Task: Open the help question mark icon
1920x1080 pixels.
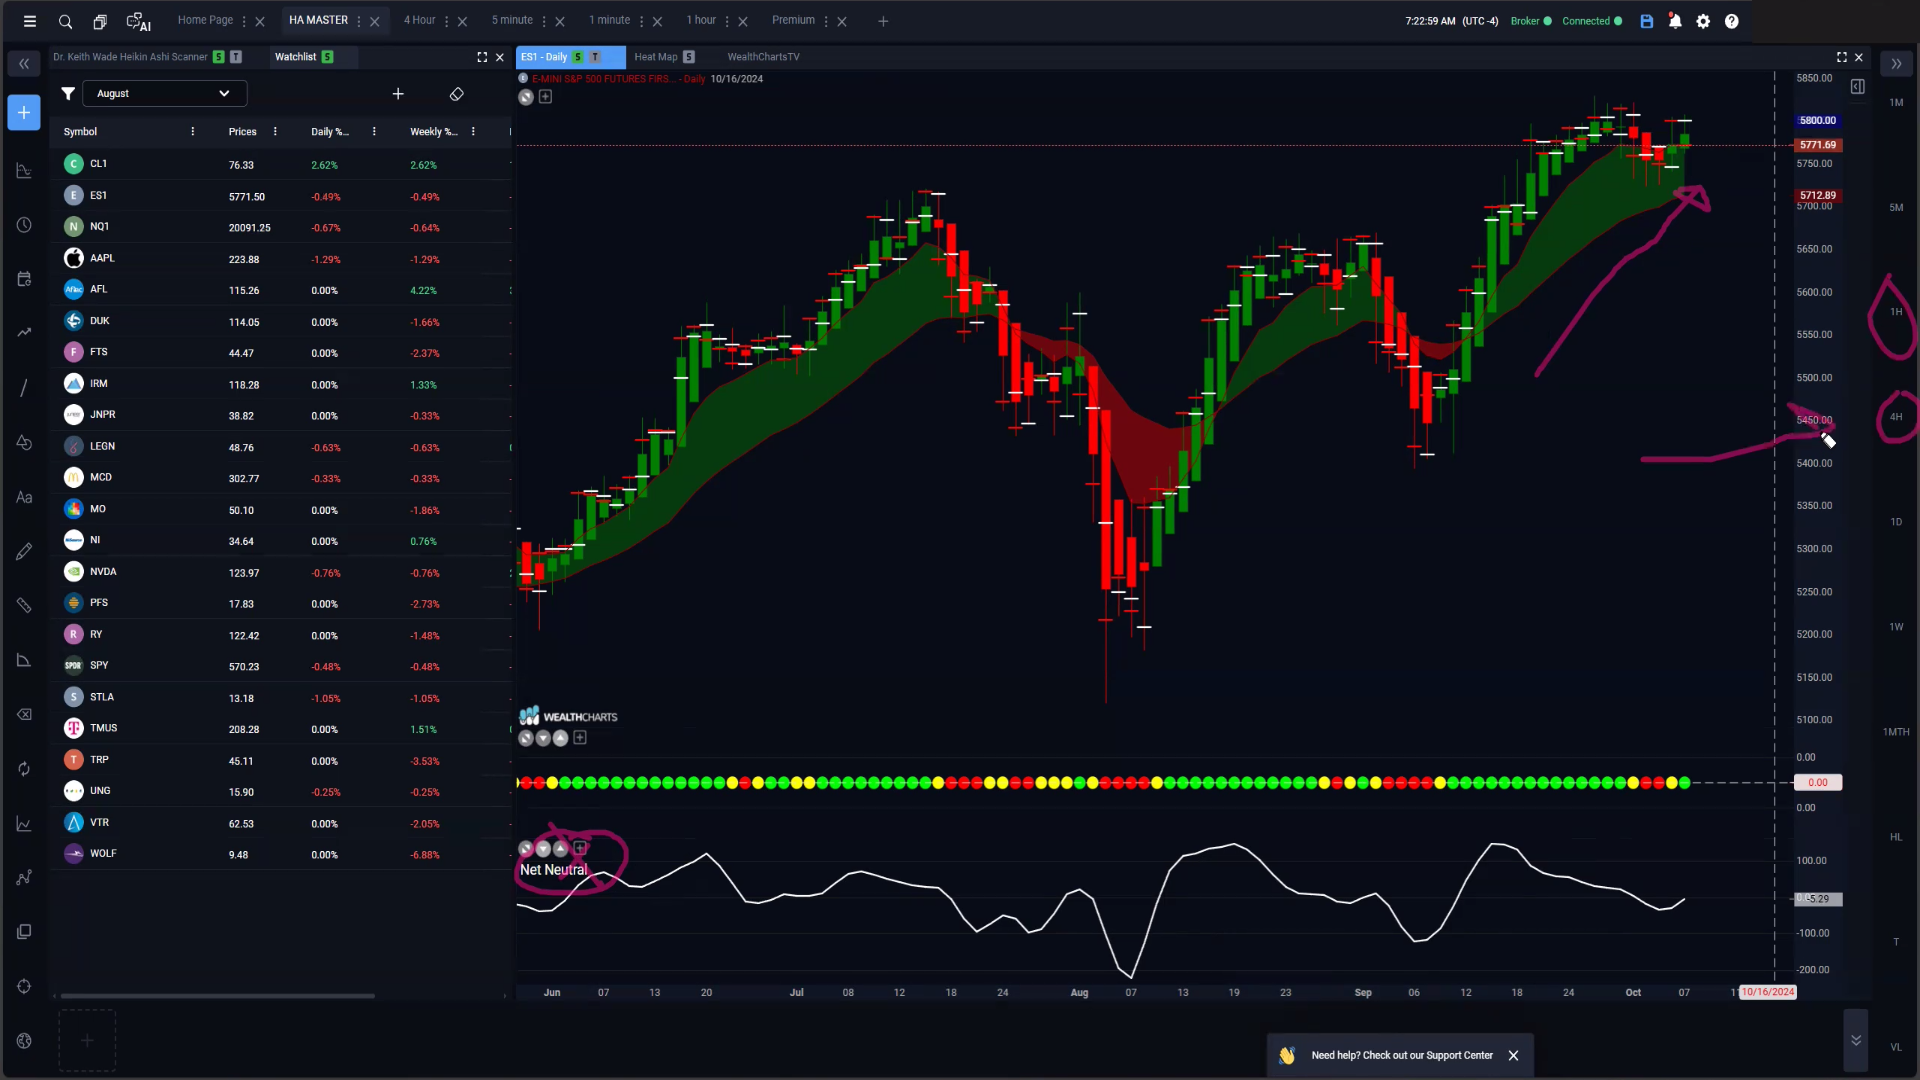Action: point(1732,21)
